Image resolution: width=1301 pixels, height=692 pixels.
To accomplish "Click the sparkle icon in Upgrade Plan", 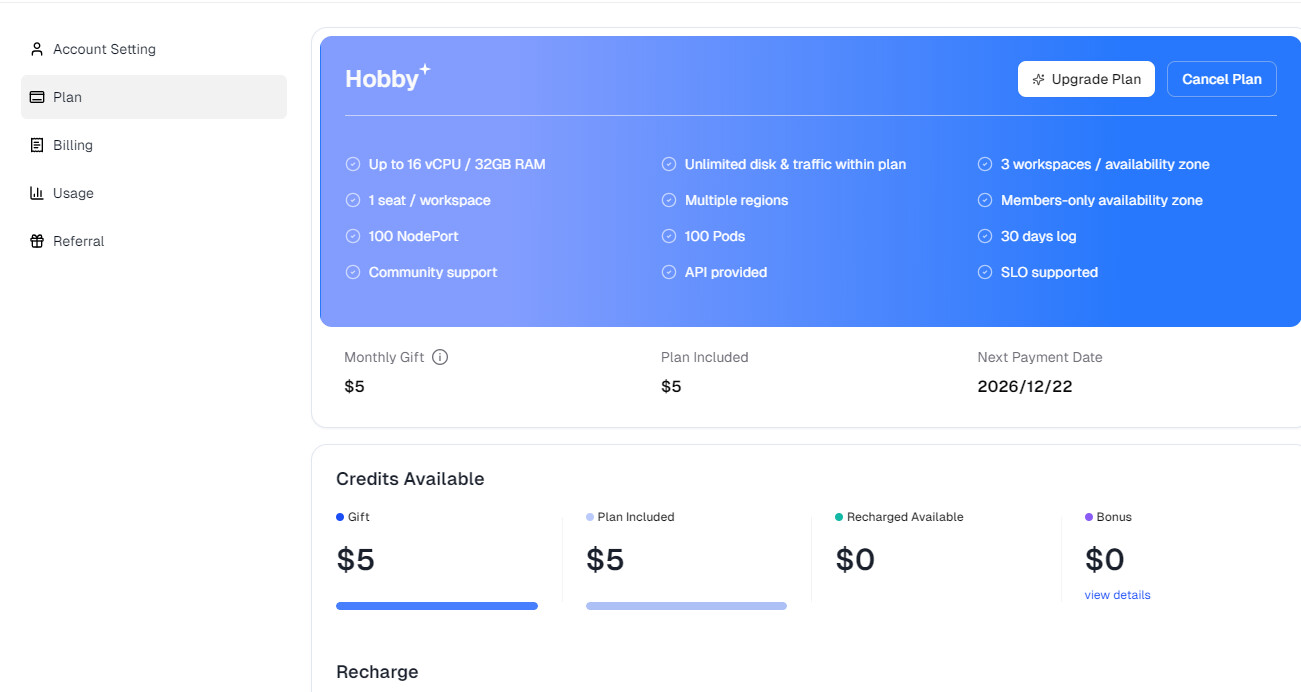I will coord(1039,79).
